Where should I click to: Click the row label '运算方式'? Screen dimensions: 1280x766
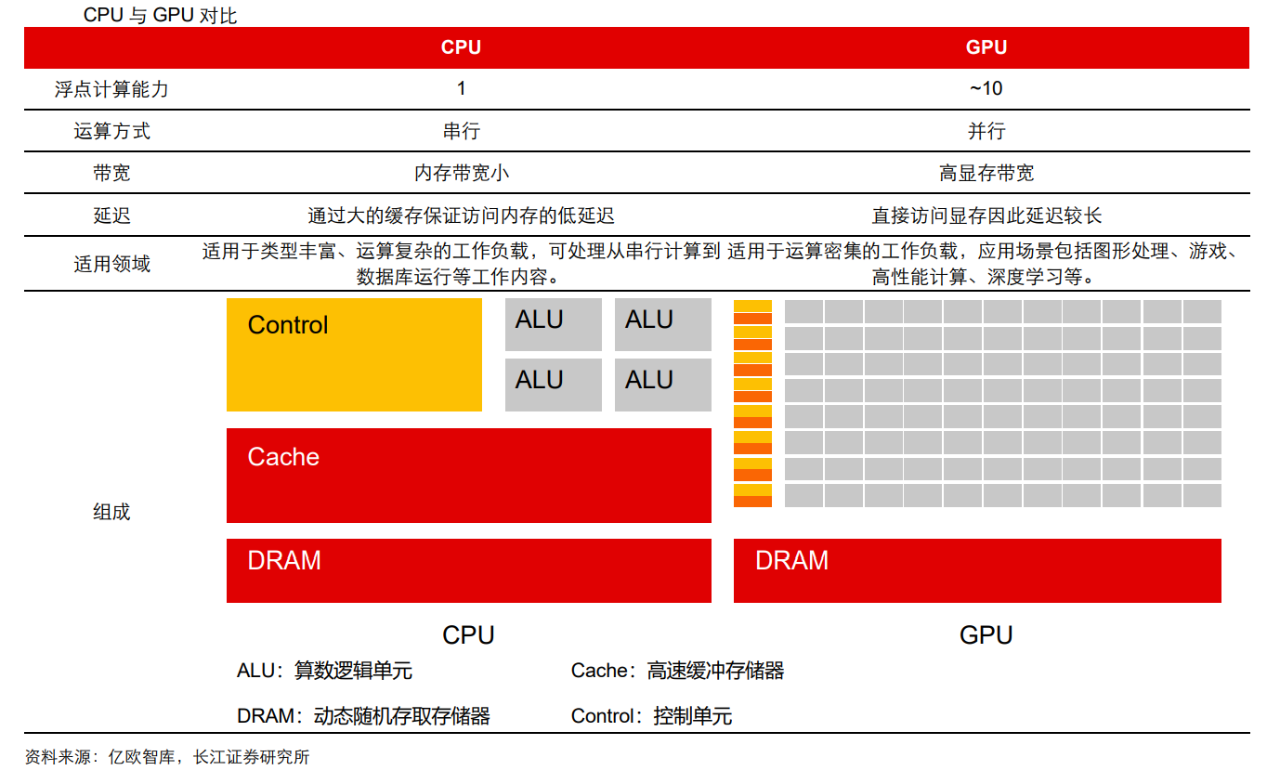coord(112,131)
